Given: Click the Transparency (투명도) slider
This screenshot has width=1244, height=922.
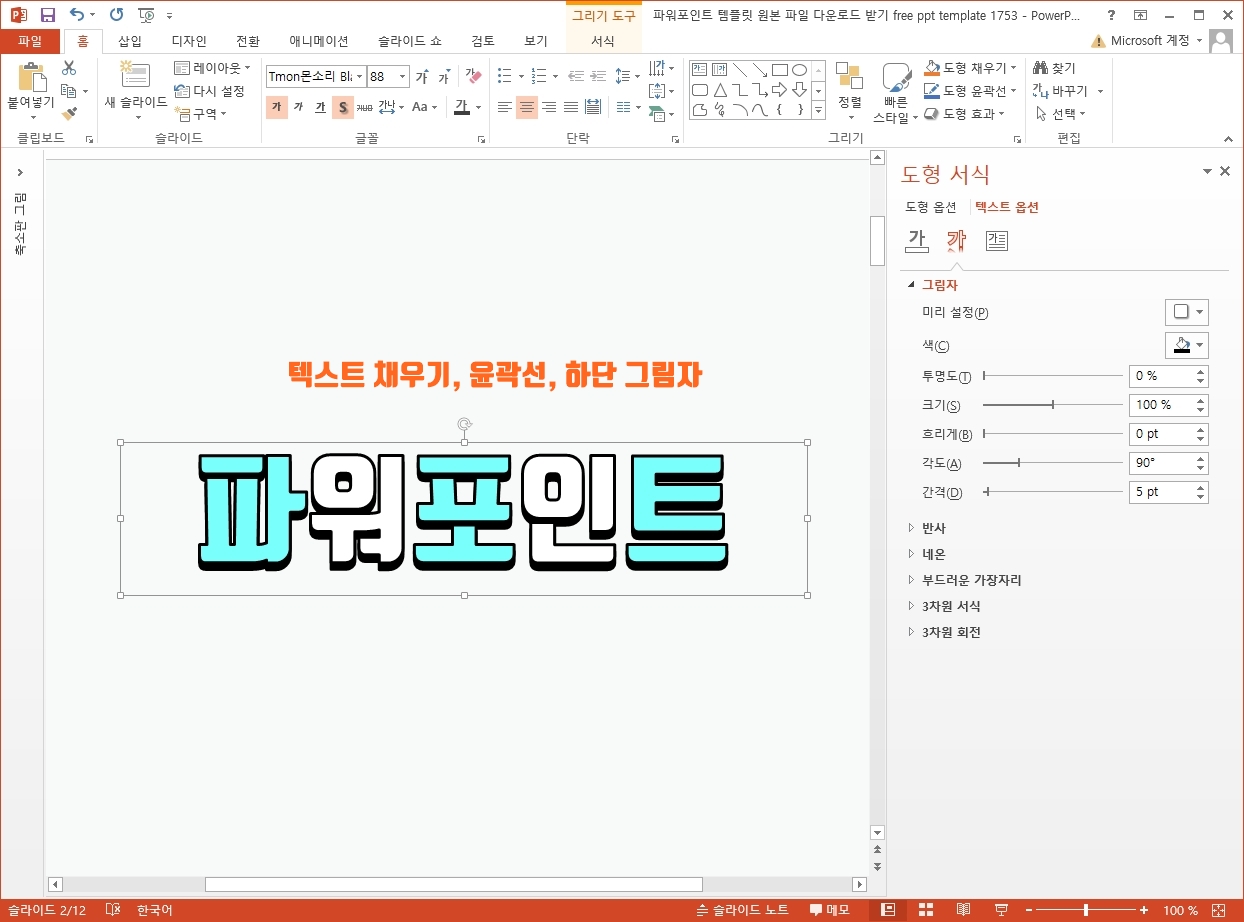Looking at the screenshot, I should (x=1053, y=376).
